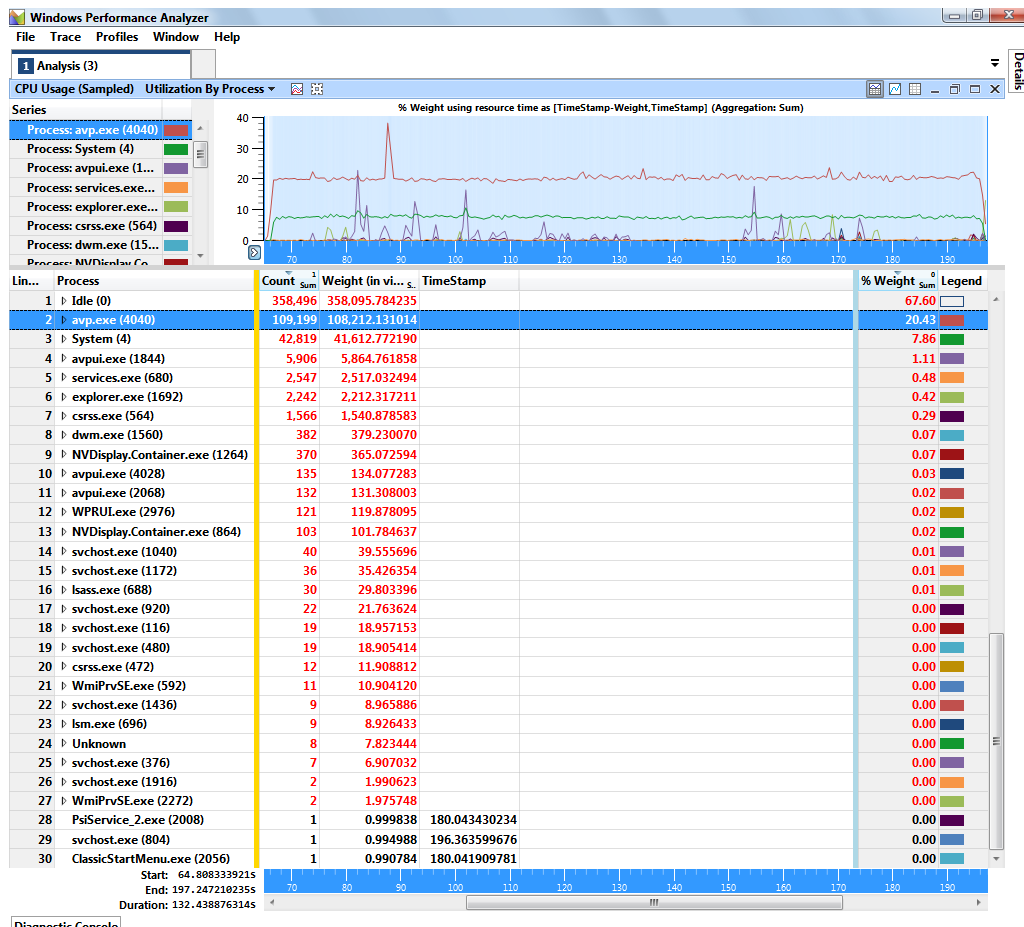1024x927 pixels.
Task: Toggle services.exe (680) legend box in table
Action: (952, 378)
